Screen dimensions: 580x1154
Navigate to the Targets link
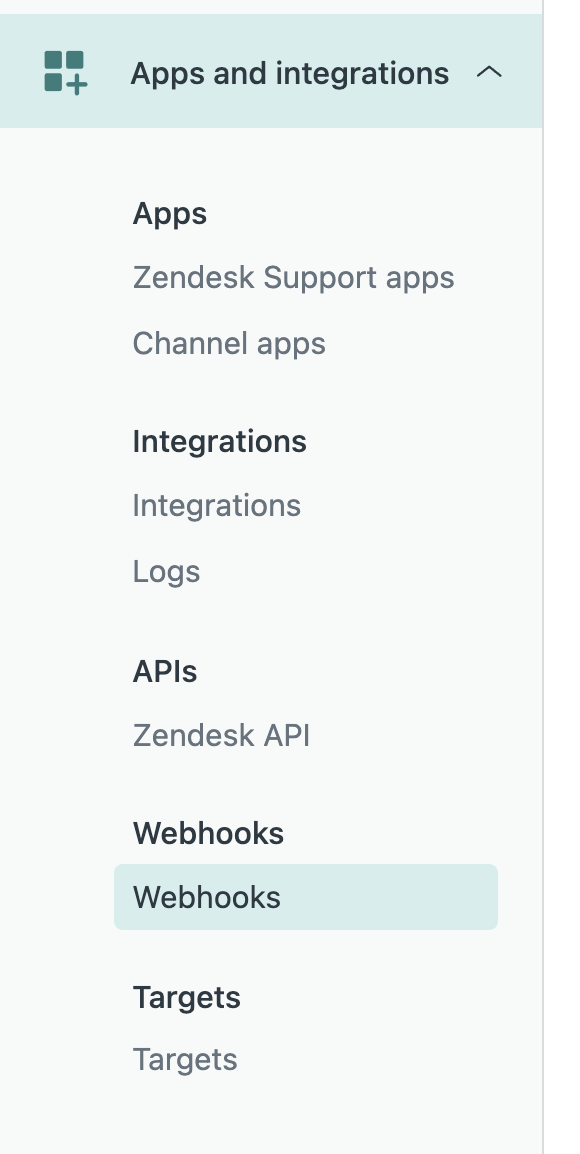[185, 1060]
